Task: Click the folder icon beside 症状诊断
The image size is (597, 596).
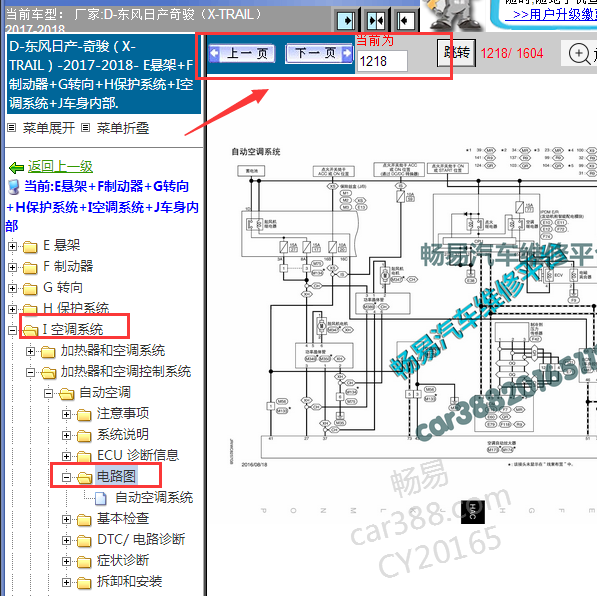Action: pos(84,562)
